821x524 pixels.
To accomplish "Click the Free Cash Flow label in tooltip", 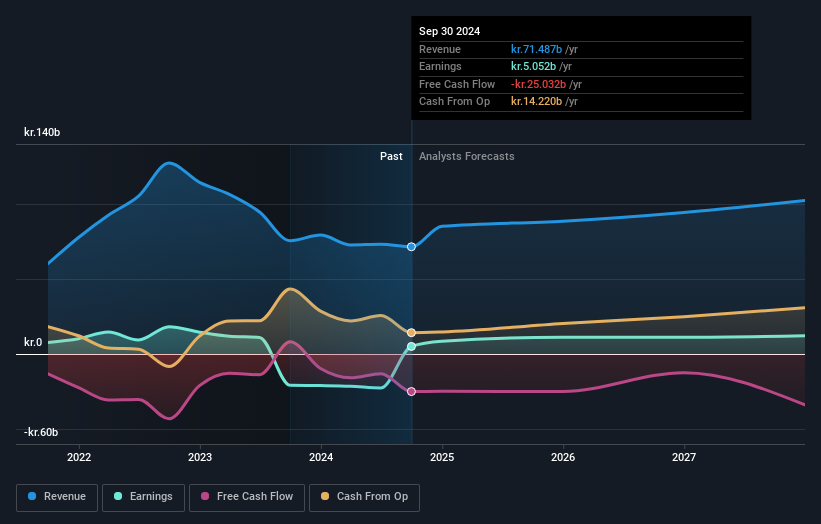I will 457,84.
